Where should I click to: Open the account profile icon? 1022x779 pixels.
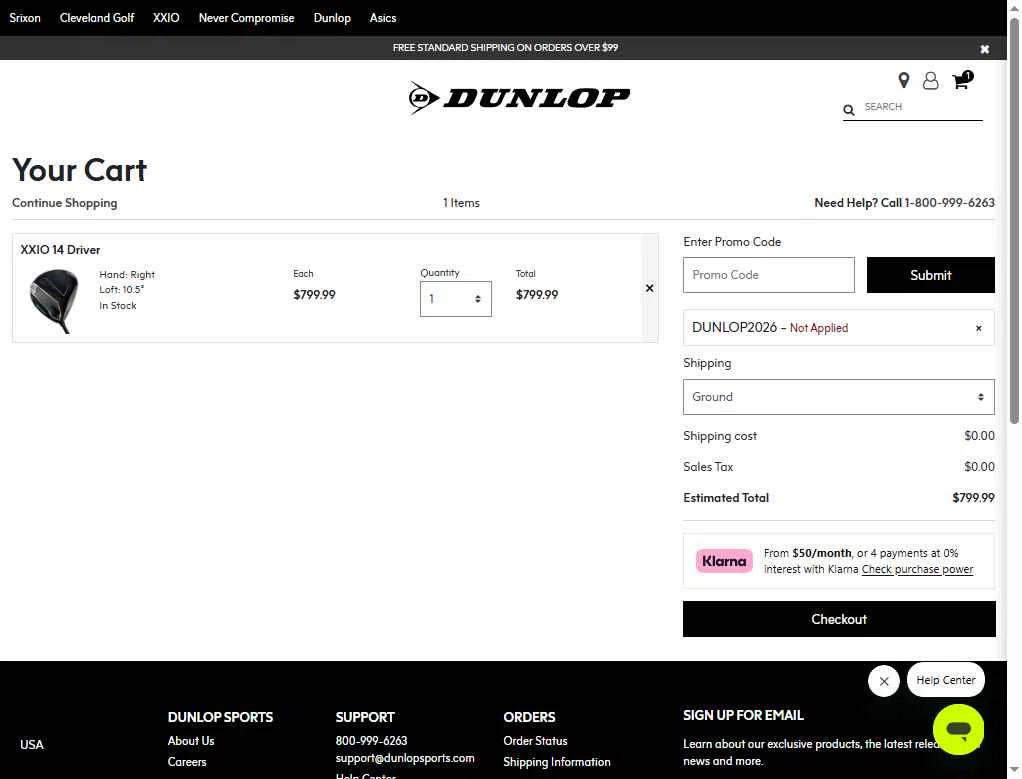point(931,80)
